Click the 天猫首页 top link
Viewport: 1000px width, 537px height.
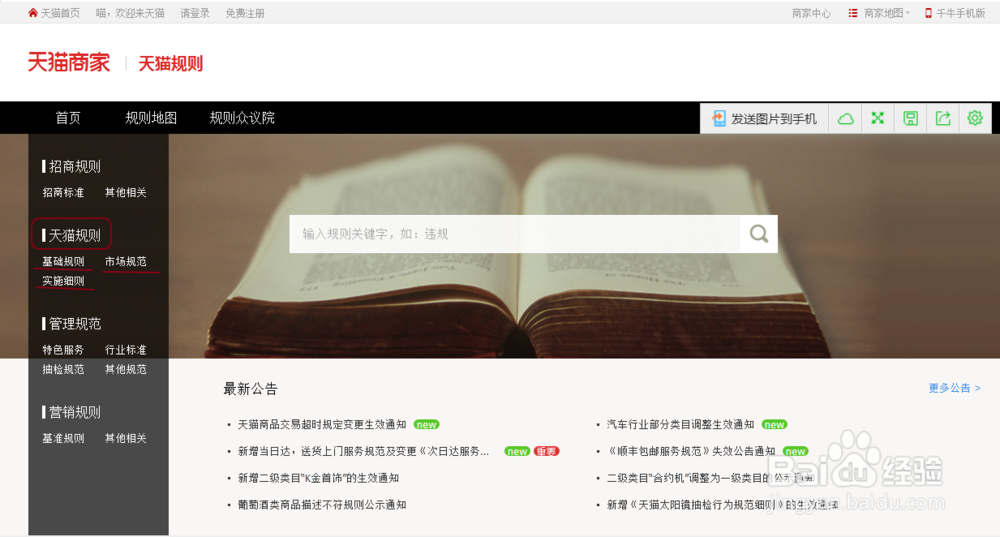(x=60, y=13)
